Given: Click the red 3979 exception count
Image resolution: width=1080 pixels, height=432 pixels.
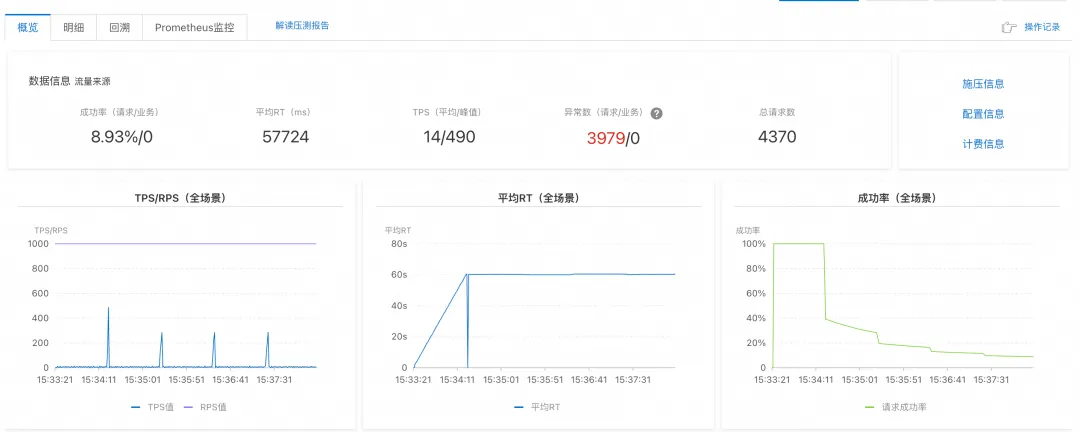Looking at the screenshot, I should coord(605,137).
